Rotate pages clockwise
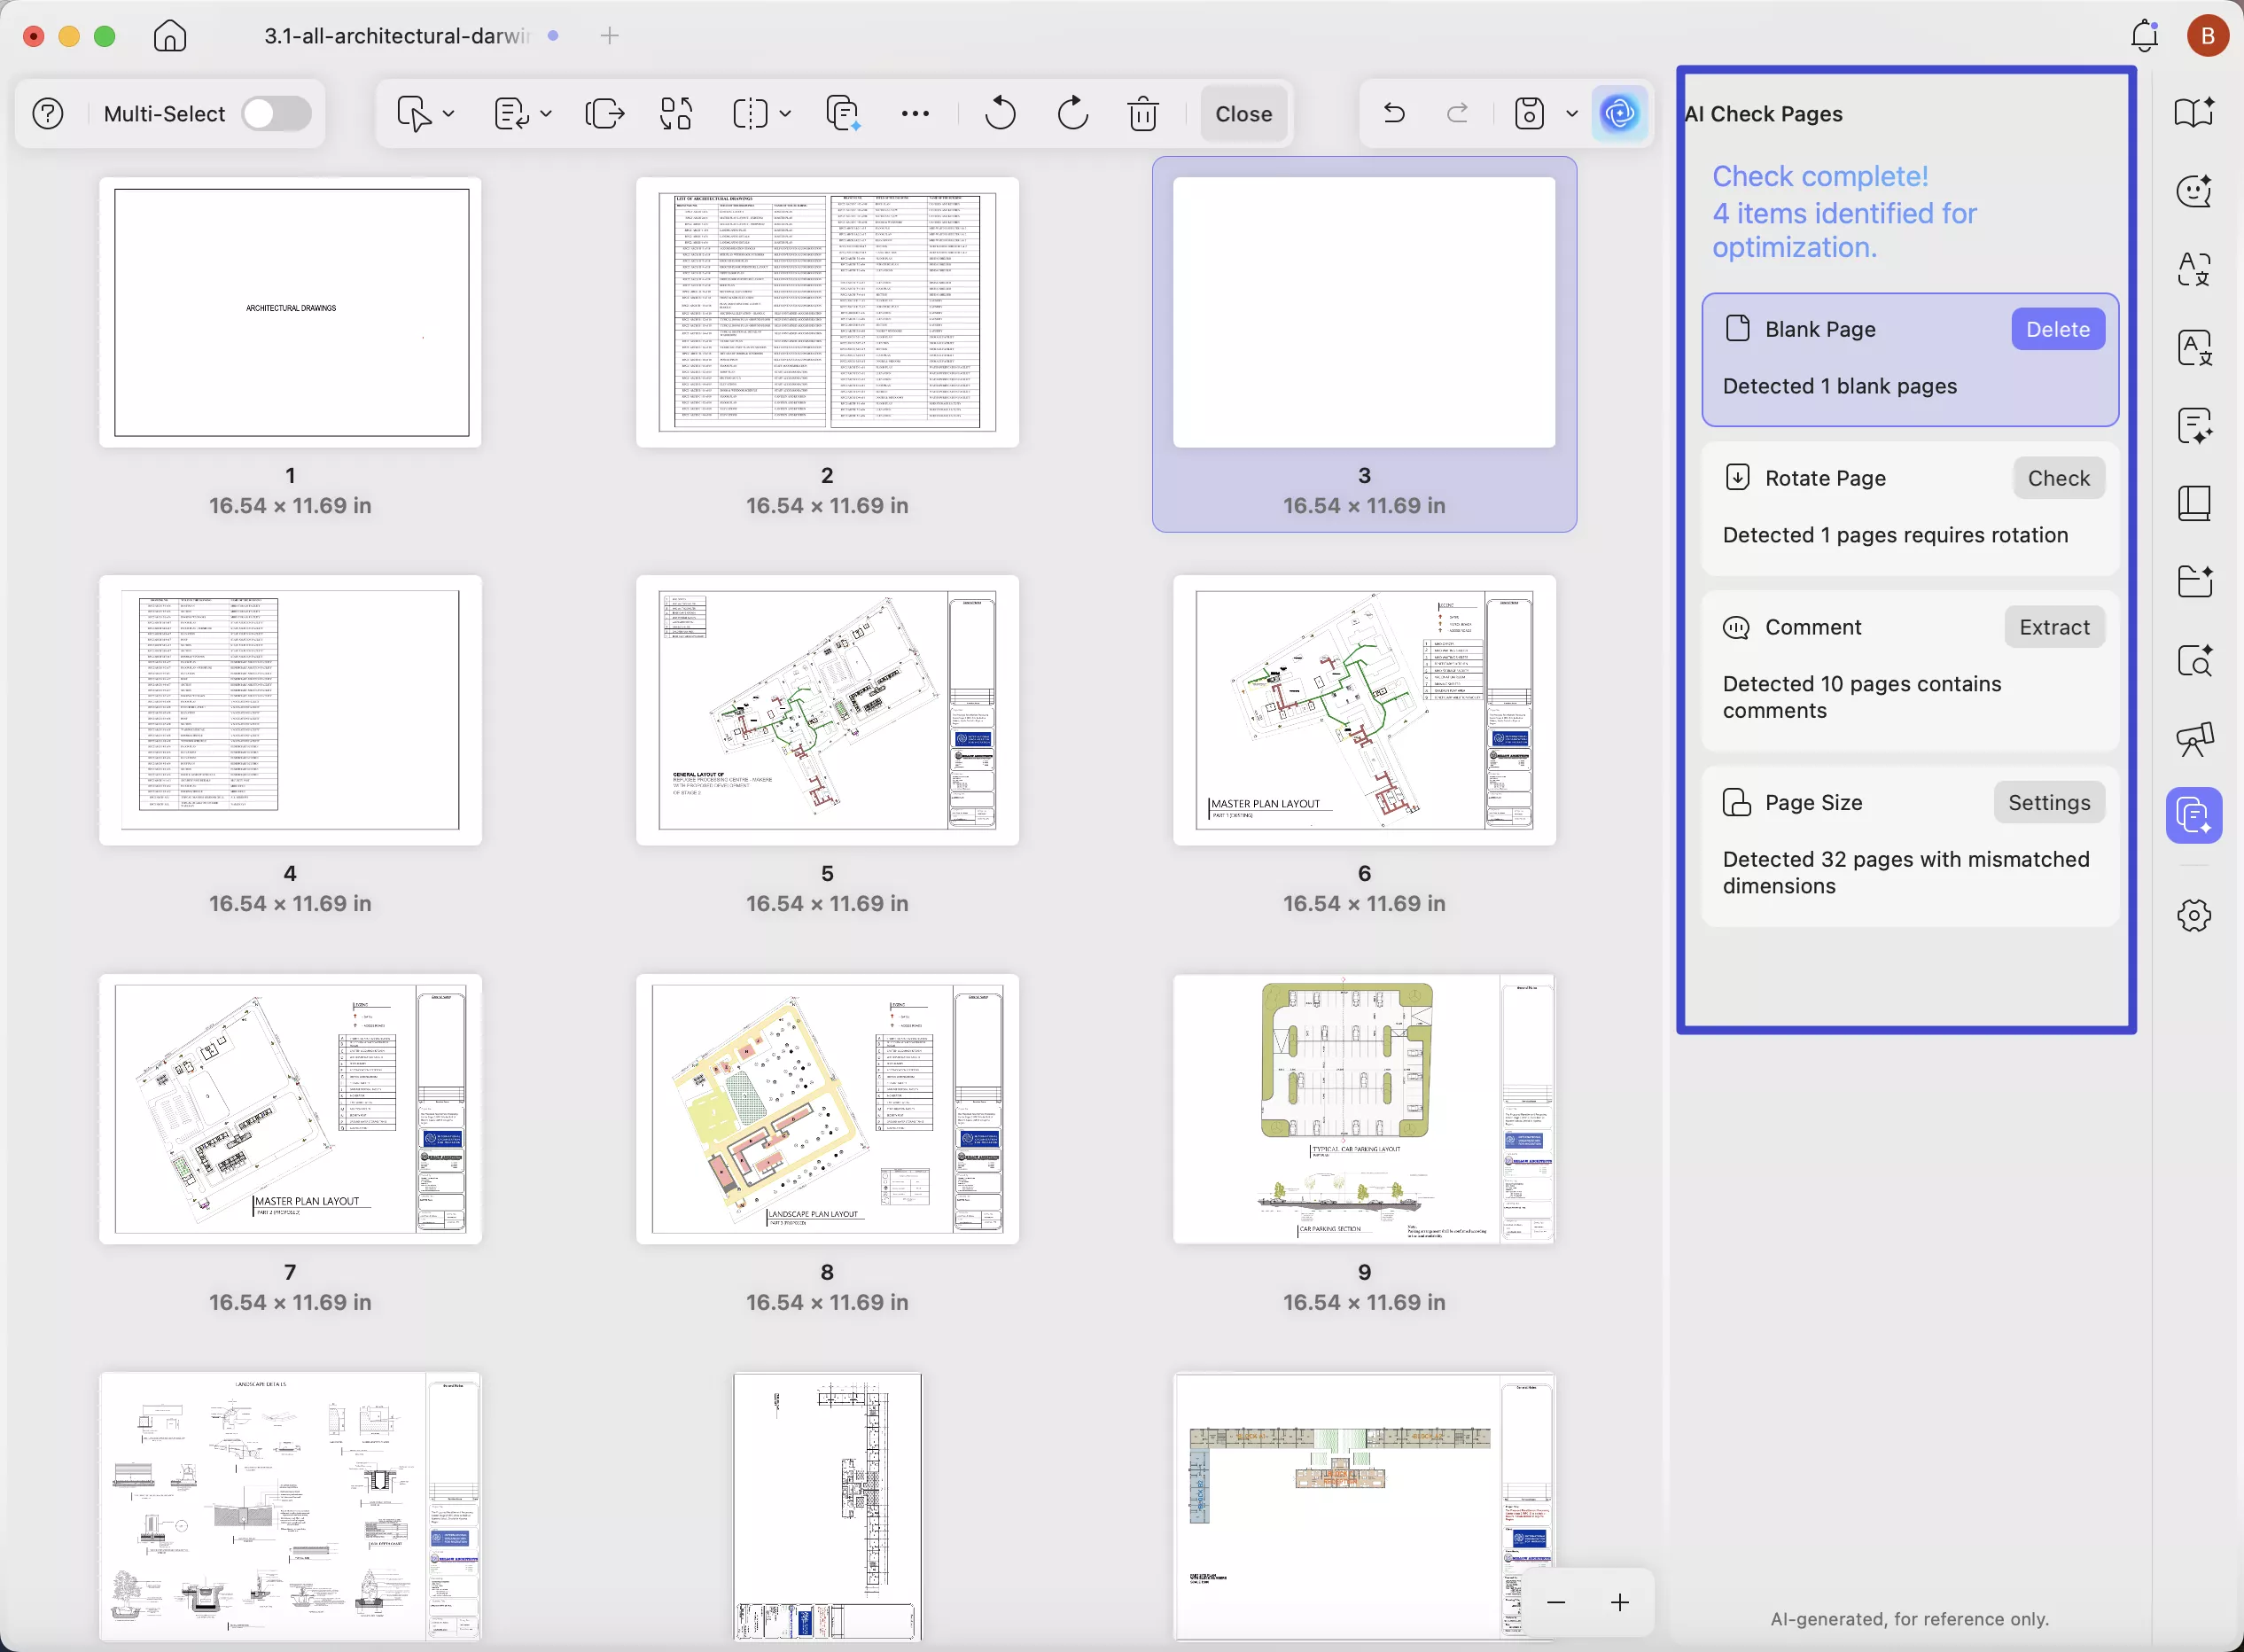 (x=1072, y=114)
